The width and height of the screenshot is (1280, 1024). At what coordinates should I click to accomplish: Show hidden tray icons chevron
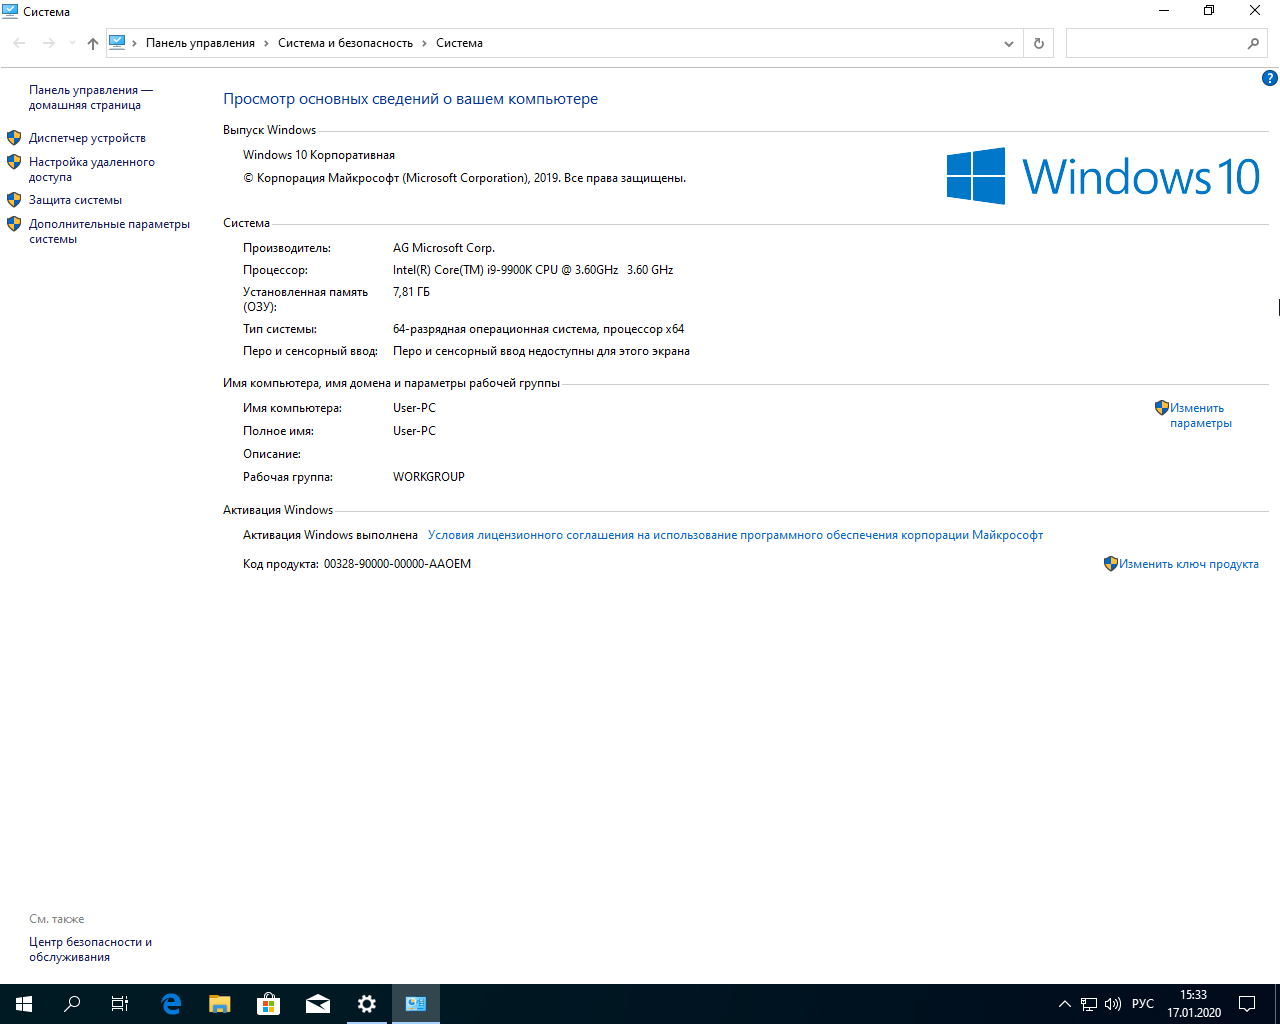pos(1064,1004)
